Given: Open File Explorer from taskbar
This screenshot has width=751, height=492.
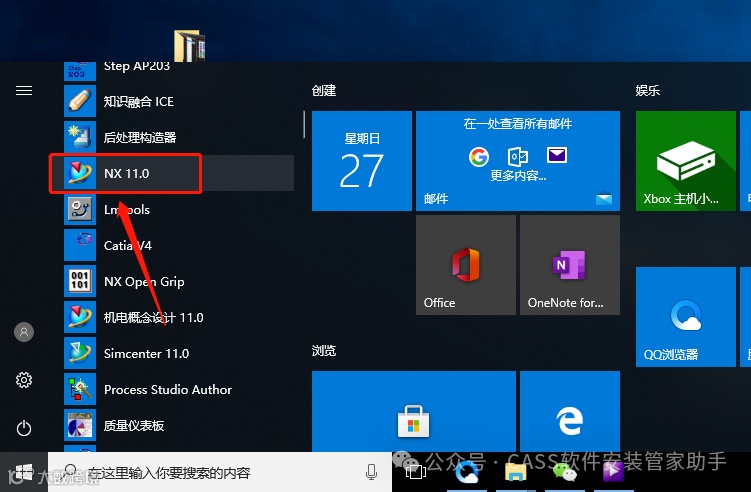Looking at the screenshot, I should tap(515, 472).
